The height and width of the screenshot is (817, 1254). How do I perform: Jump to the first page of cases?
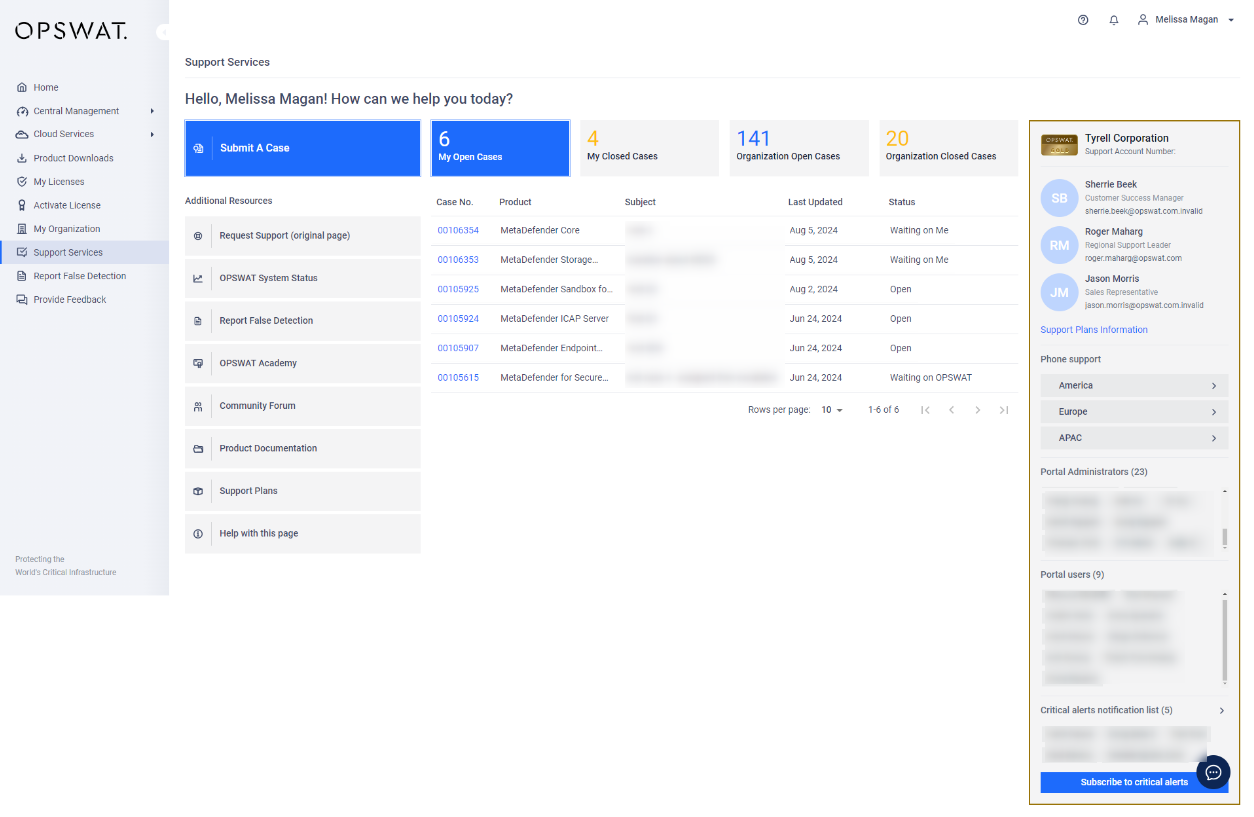(925, 410)
